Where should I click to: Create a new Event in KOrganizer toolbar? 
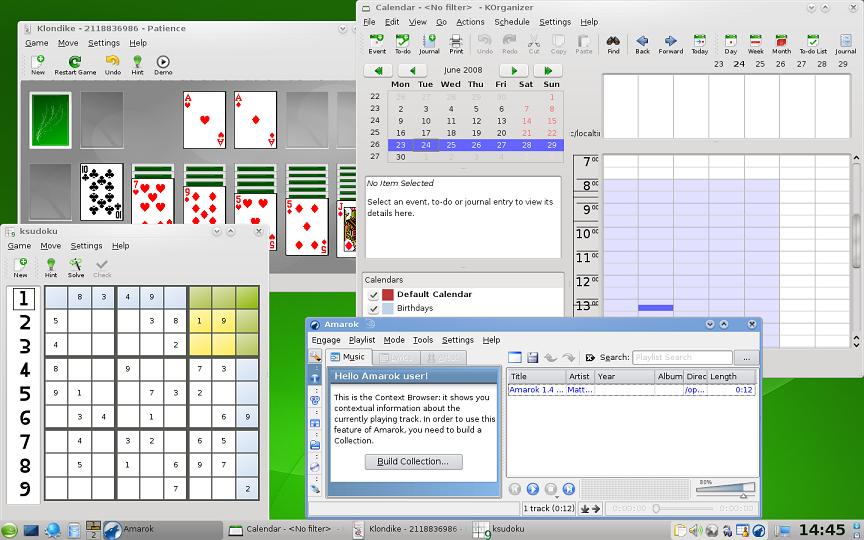click(x=377, y=44)
